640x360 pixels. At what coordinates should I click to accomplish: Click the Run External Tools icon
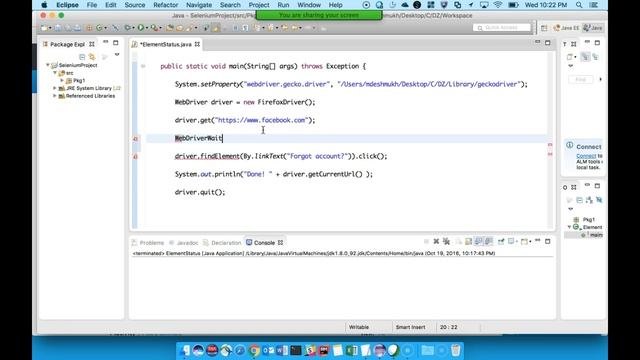[x=154, y=28]
